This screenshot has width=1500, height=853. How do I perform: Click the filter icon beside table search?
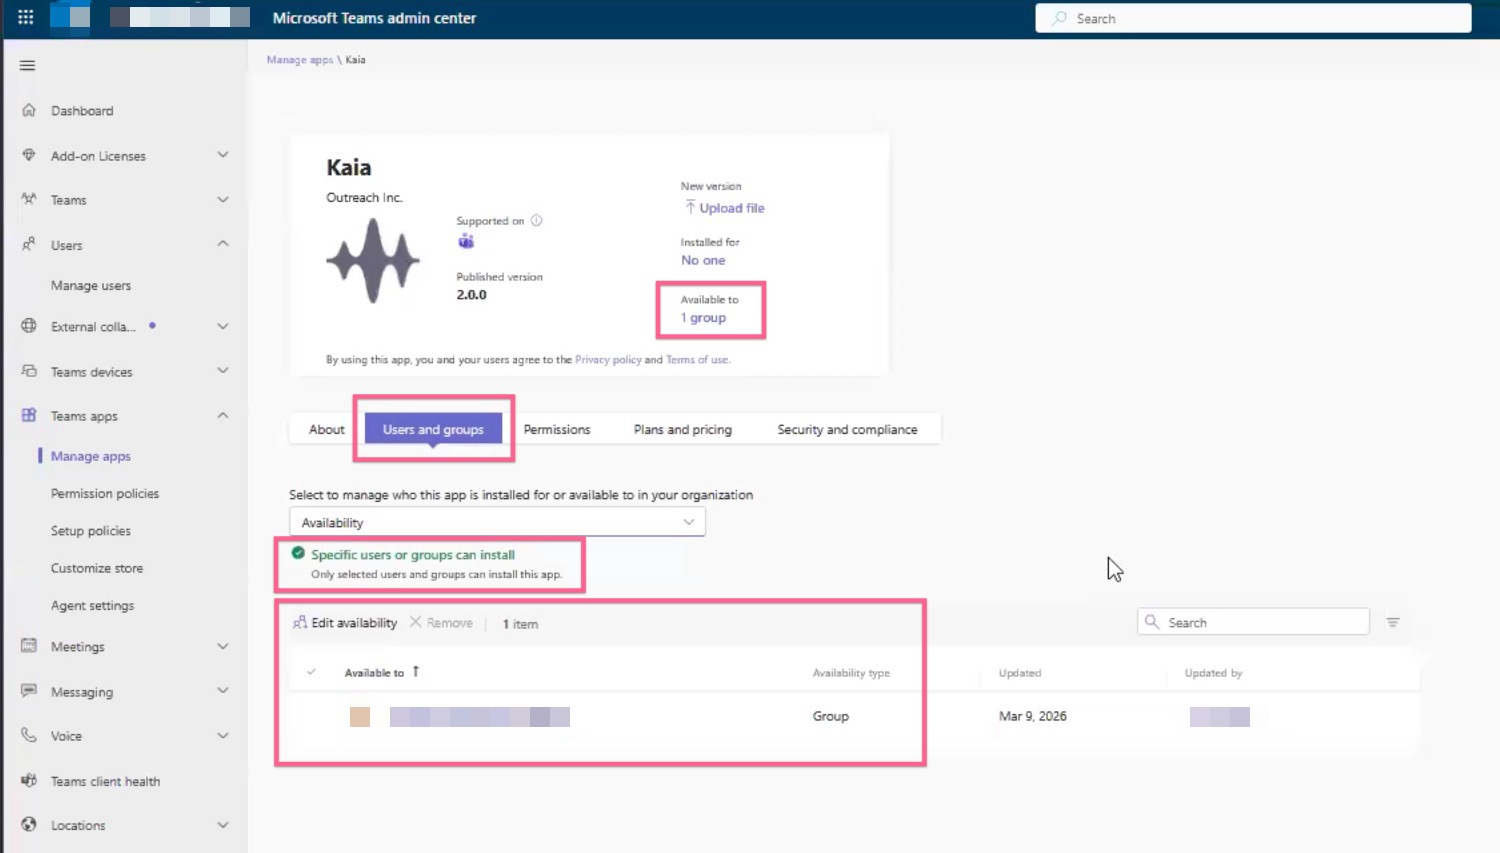1393,622
